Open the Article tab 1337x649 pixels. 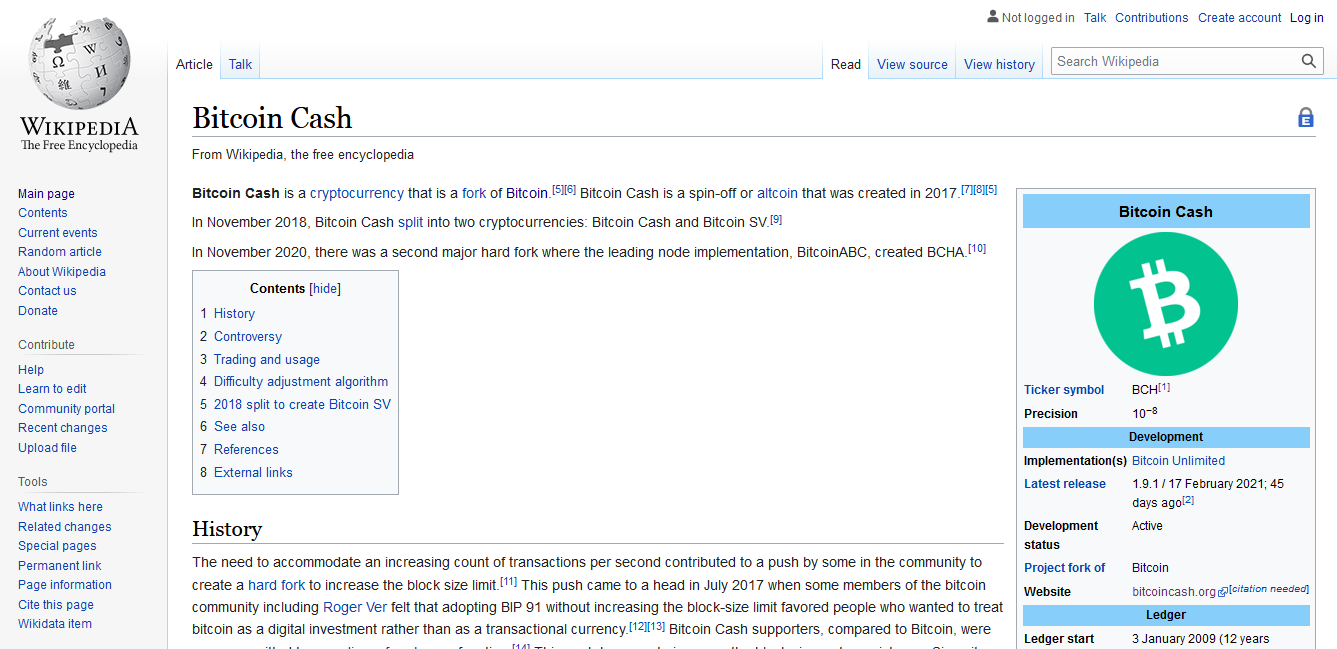(x=194, y=64)
